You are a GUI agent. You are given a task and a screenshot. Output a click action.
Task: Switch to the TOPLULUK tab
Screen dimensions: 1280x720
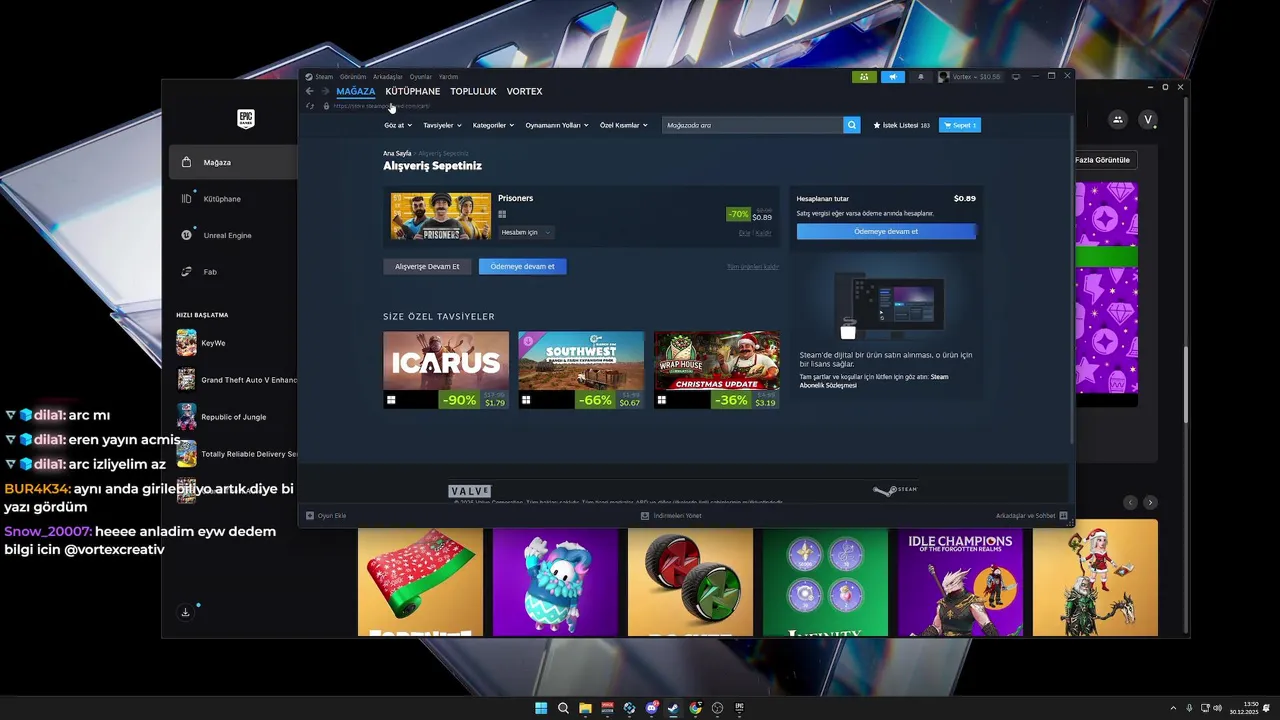click(473, 91)
